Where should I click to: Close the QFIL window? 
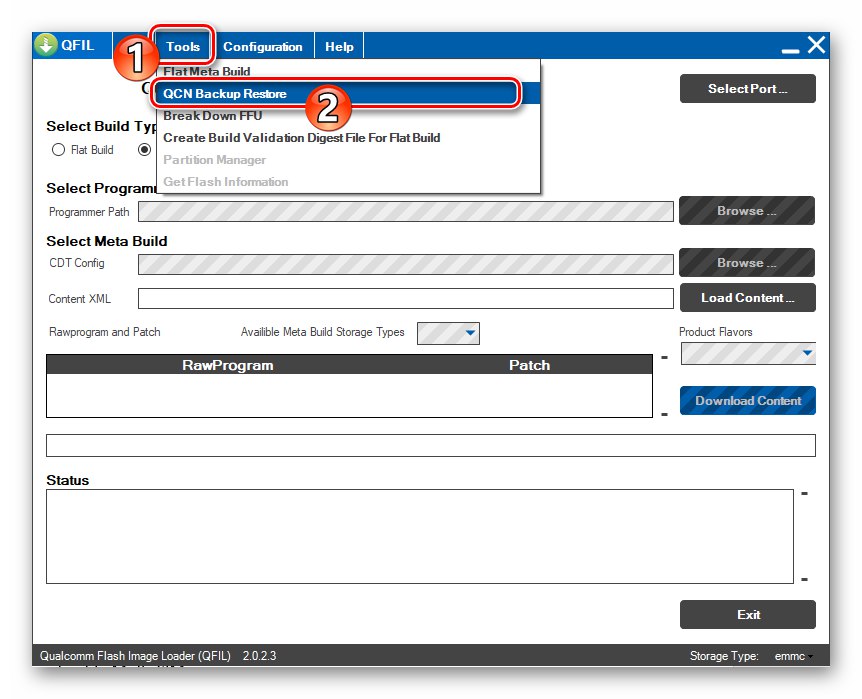[816, 45]
